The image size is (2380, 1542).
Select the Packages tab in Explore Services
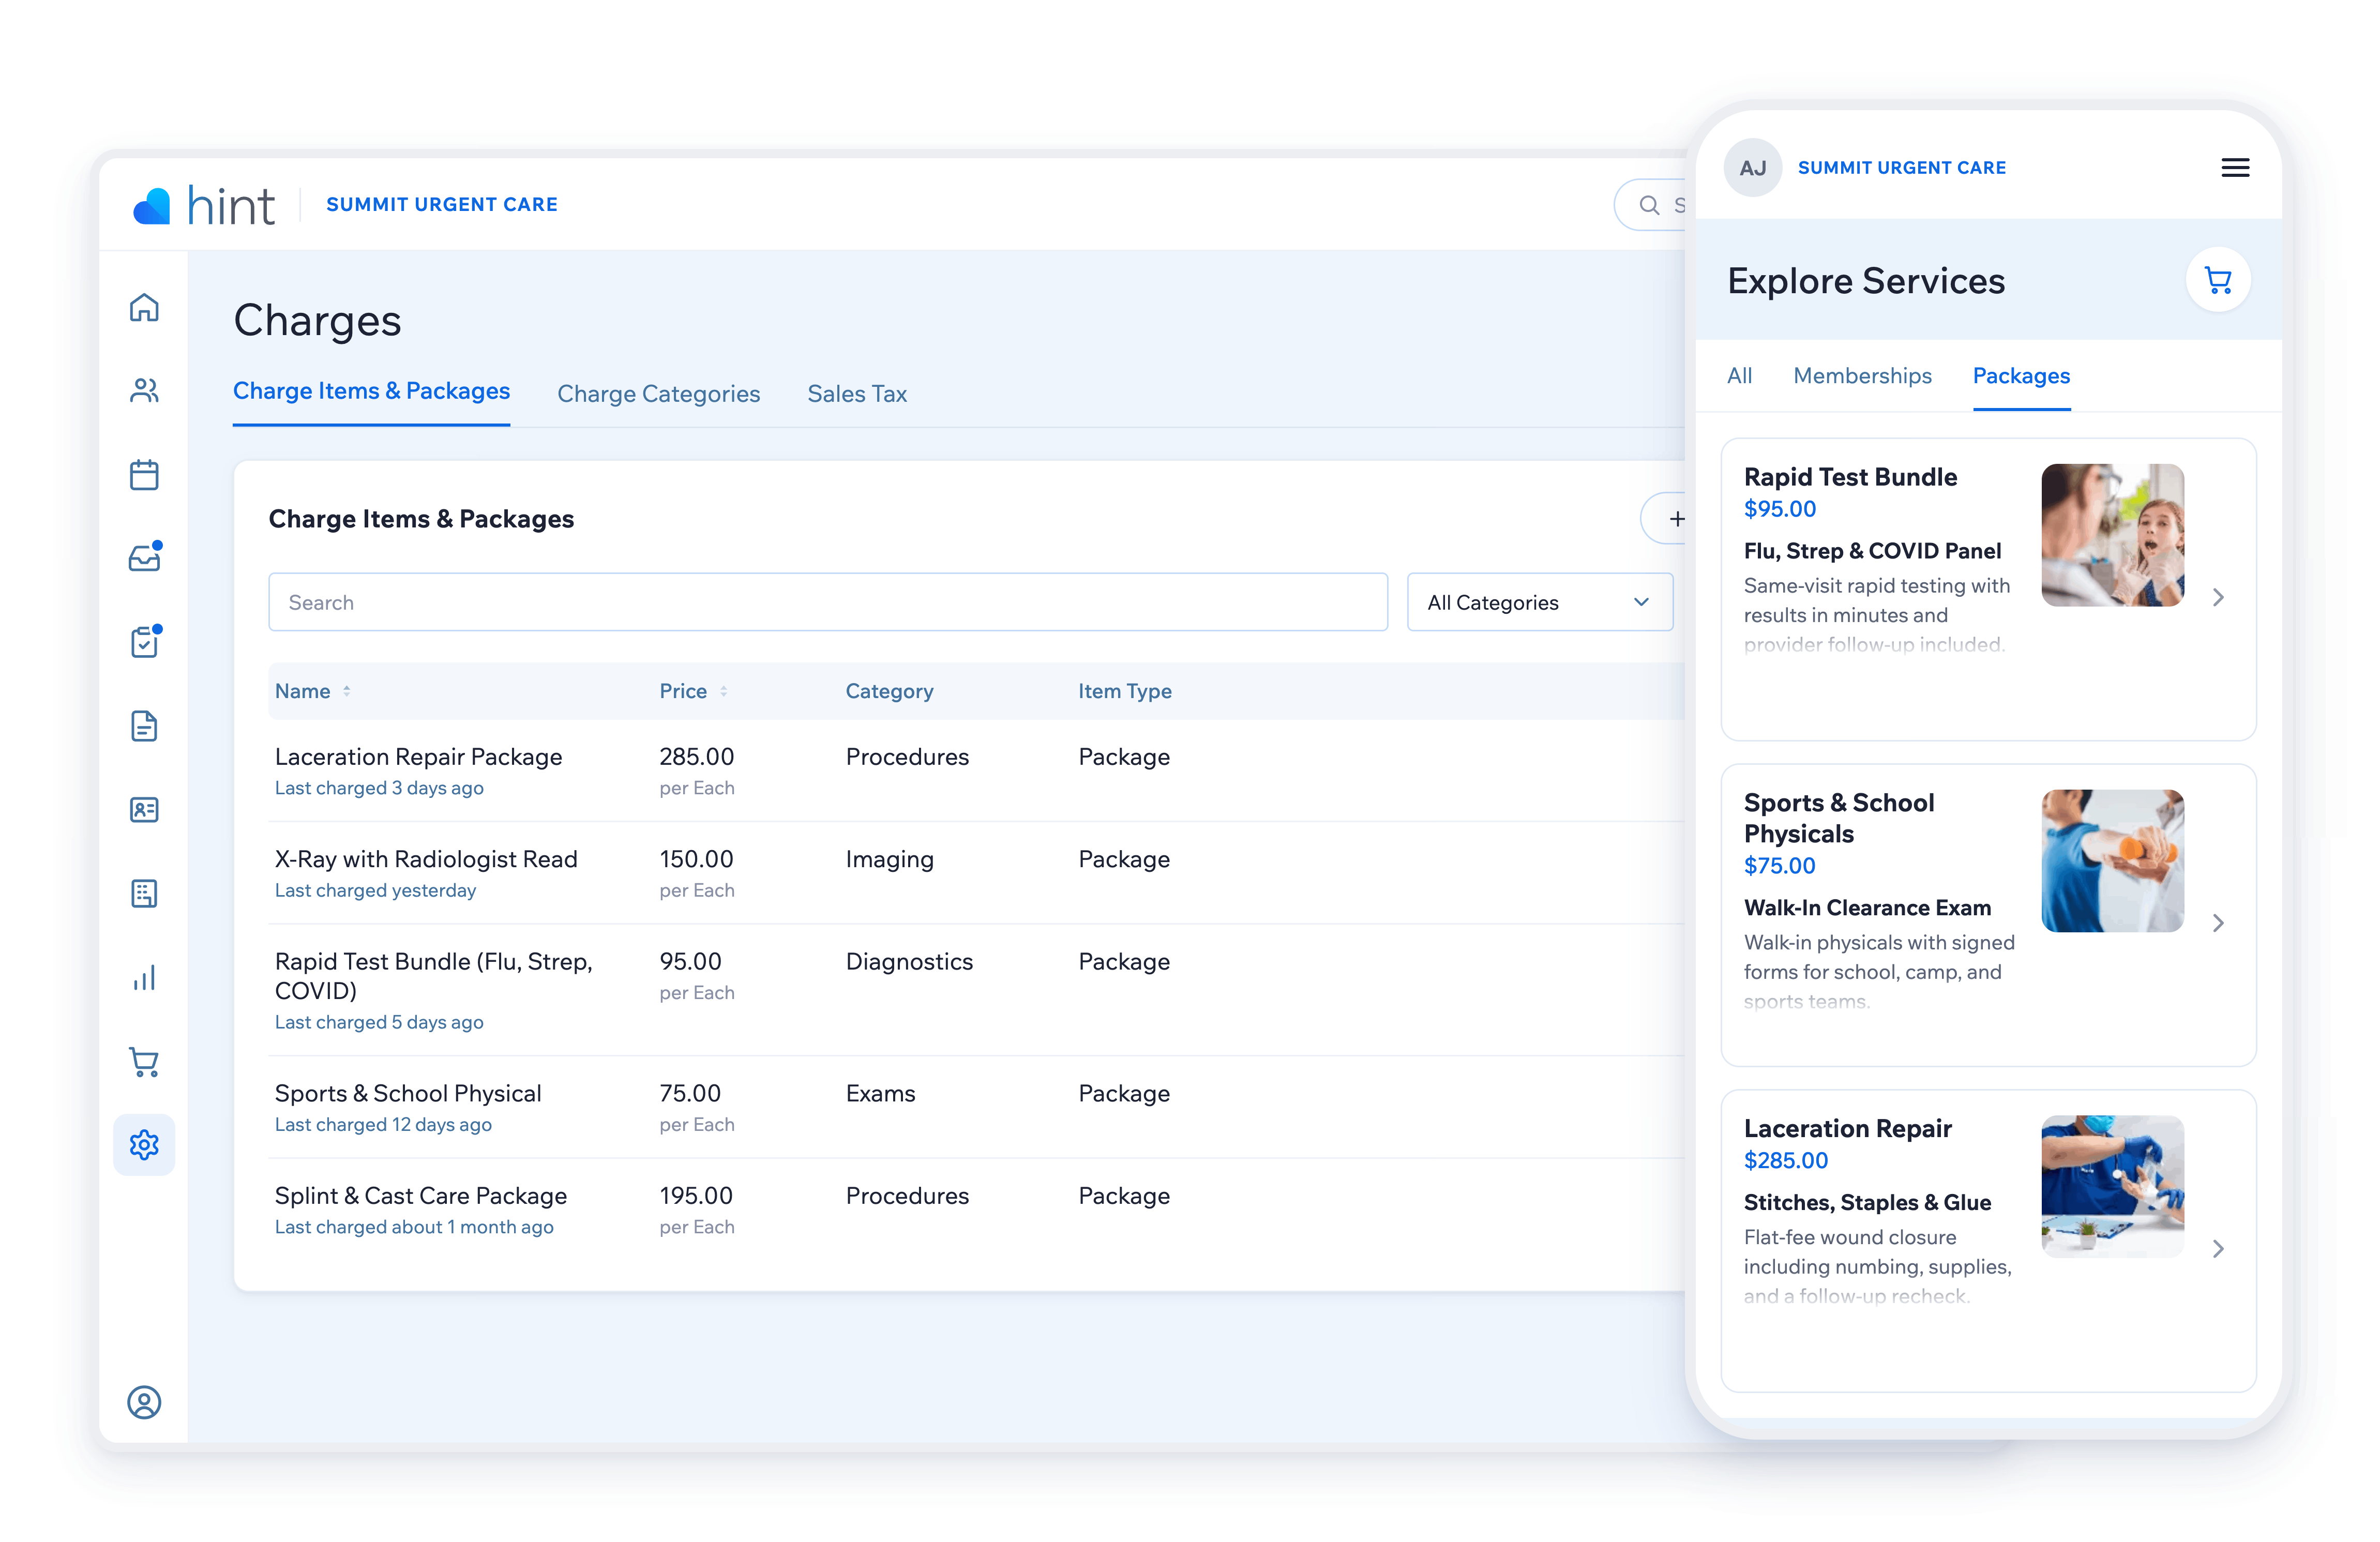coord(2021,376)
